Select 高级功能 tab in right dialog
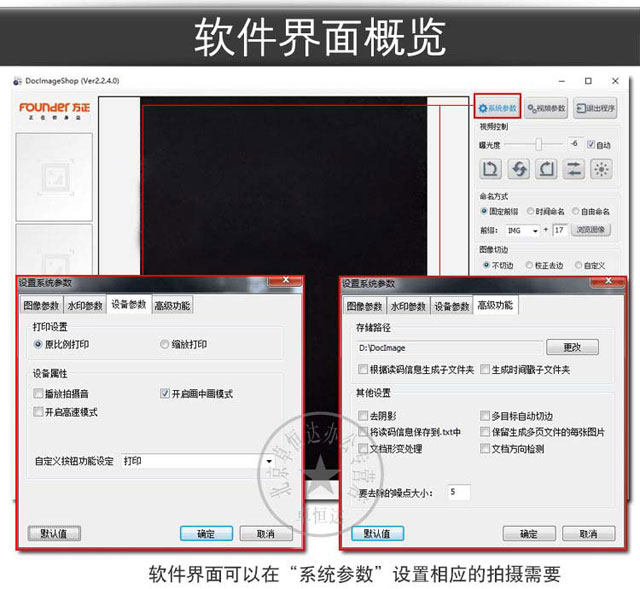 [495, 305]
